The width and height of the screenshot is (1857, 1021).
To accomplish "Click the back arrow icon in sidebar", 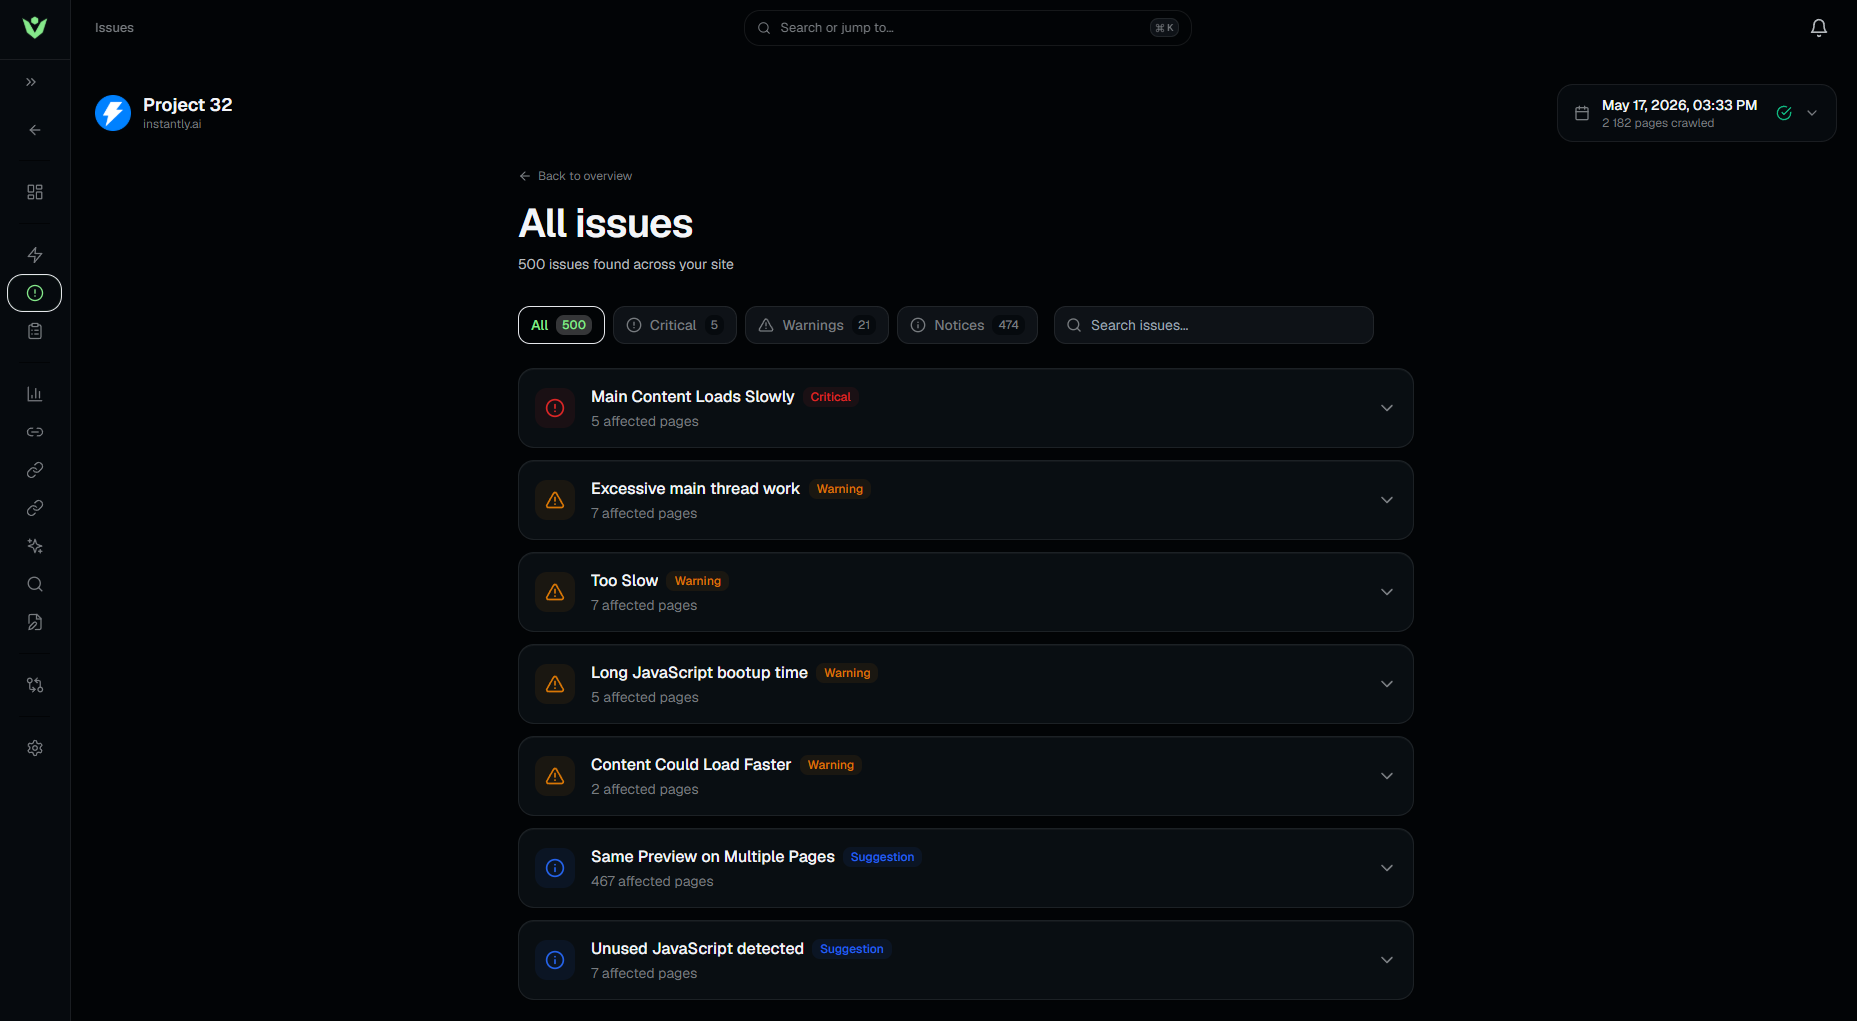I will (35, 130).
